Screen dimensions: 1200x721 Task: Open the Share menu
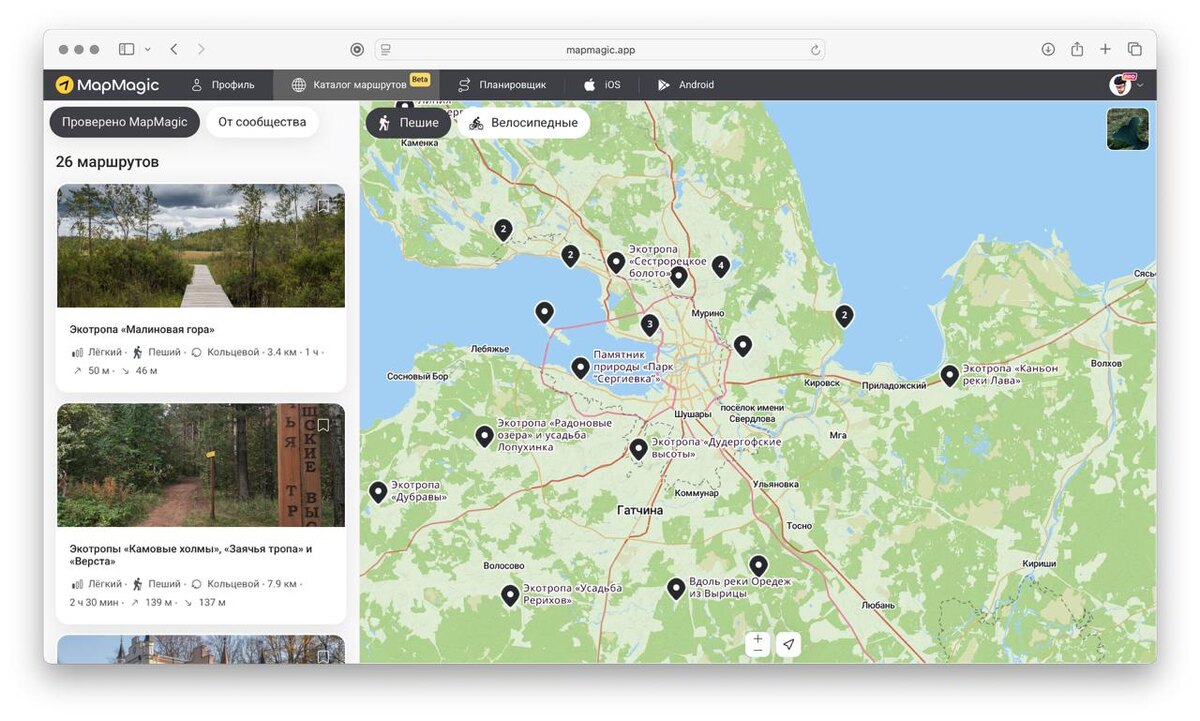pos(1077,49)
